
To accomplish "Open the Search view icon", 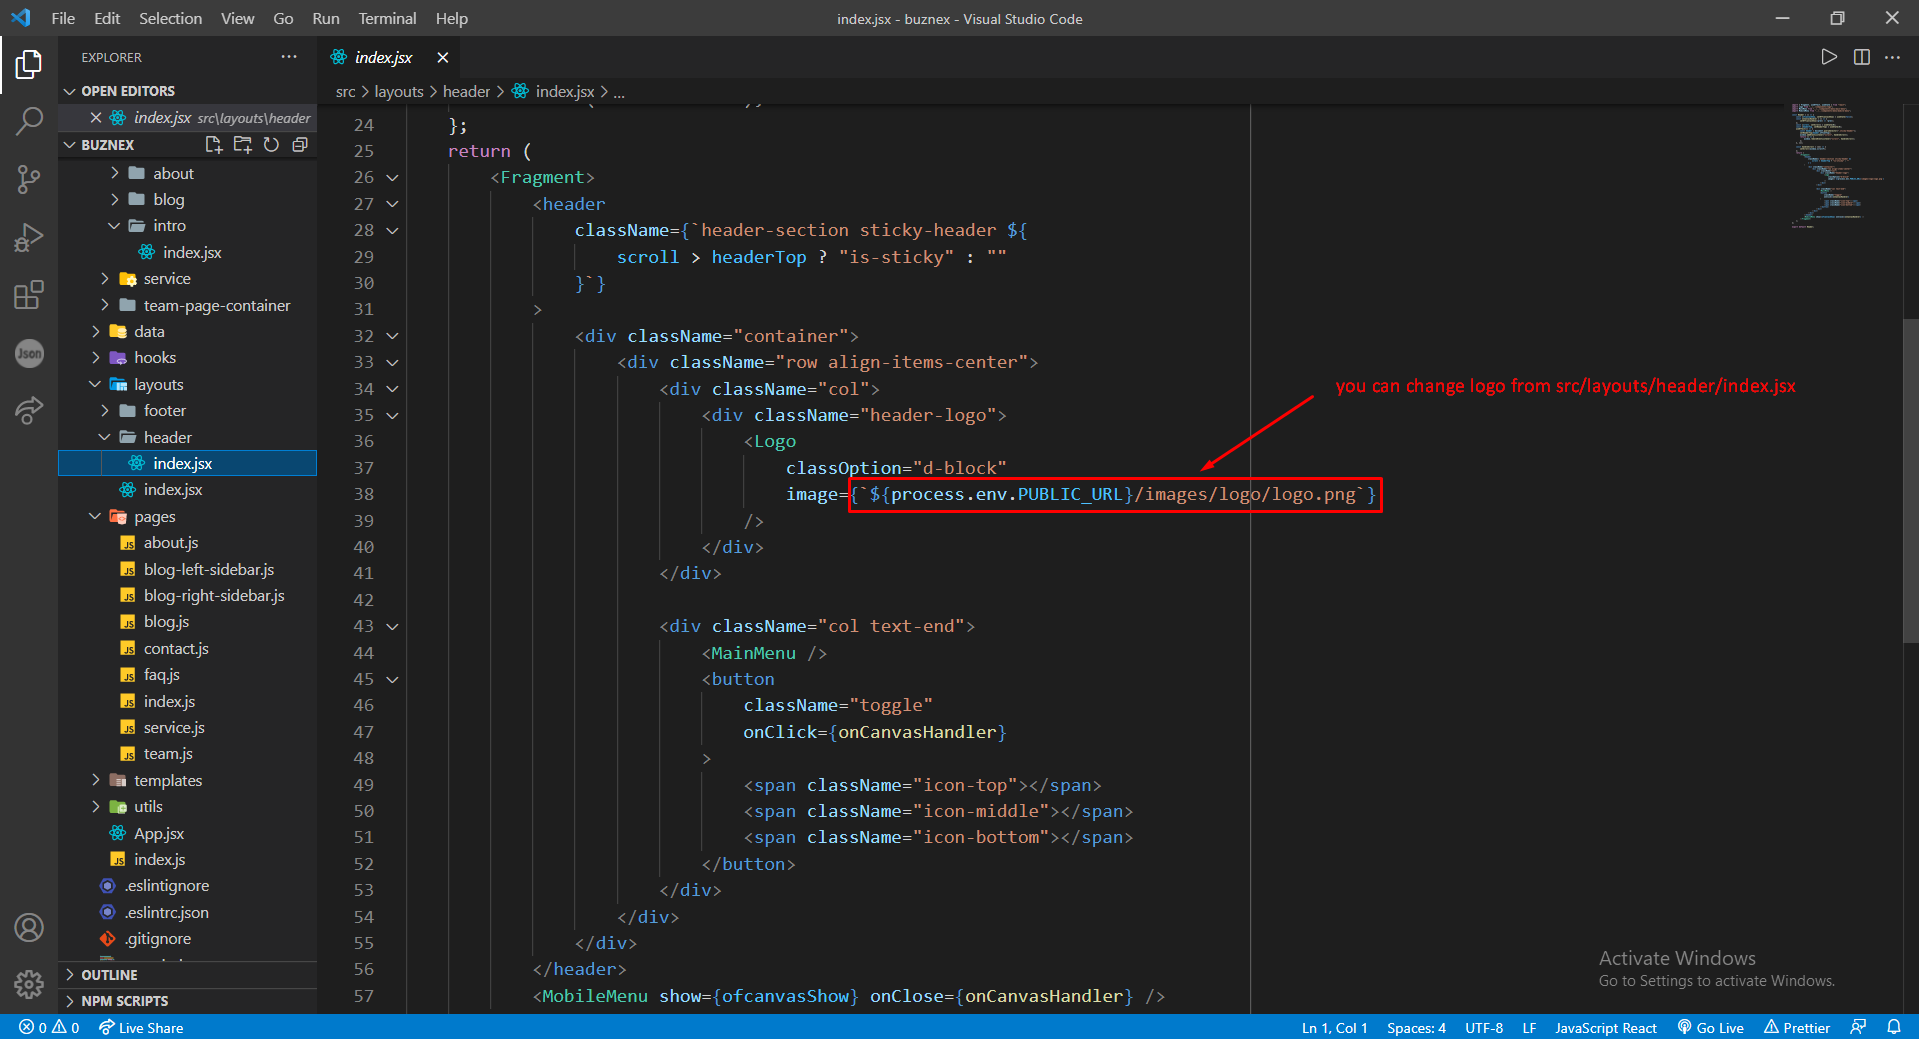I will [x=29, y=122].
